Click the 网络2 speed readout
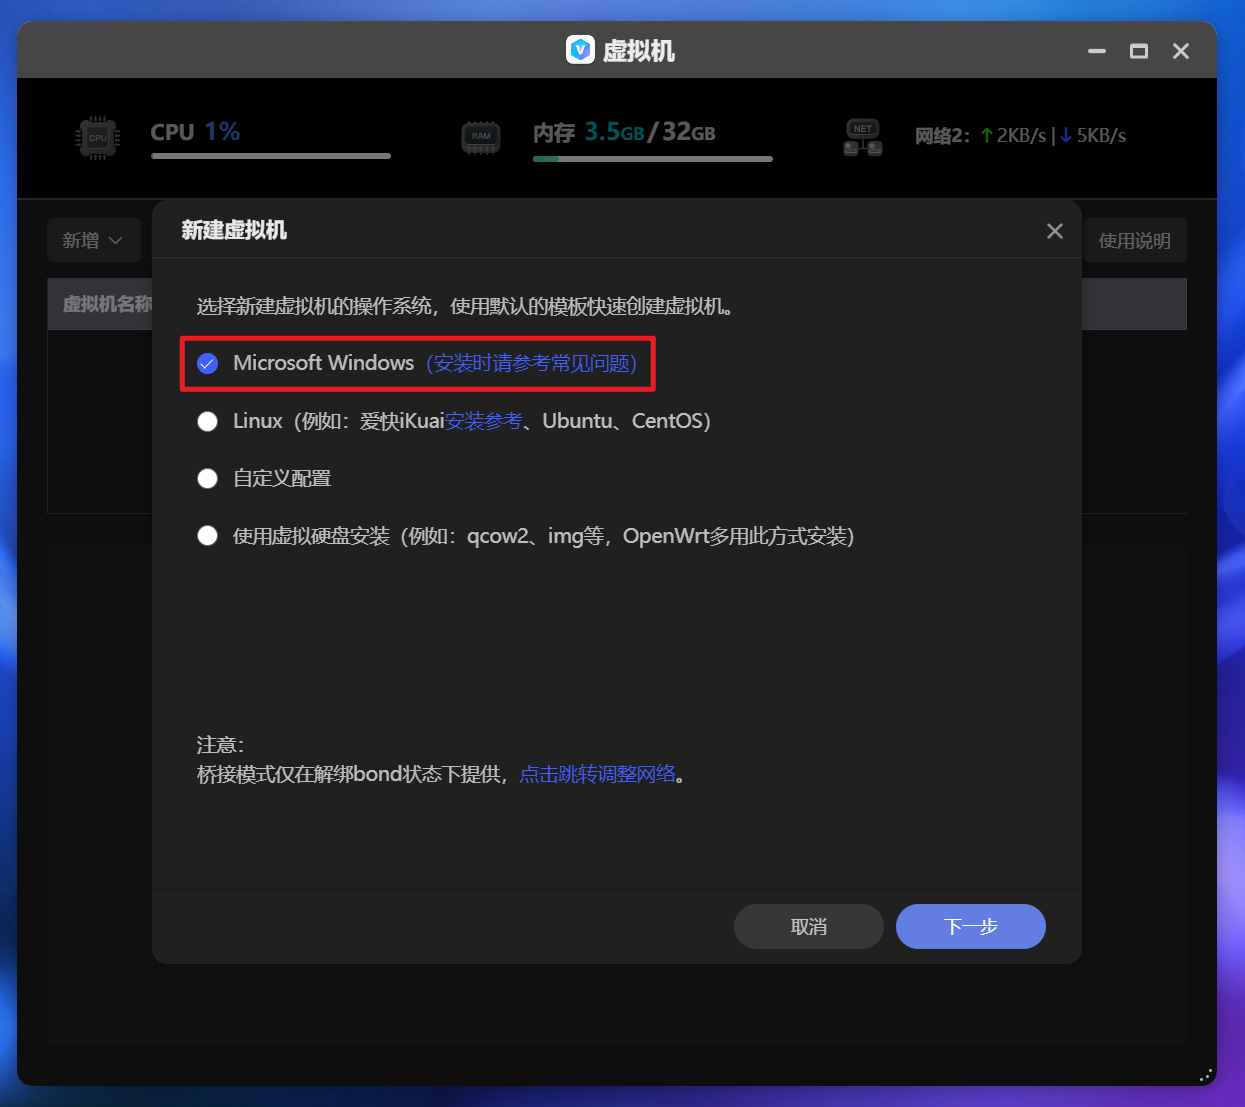 pos(1020,136)
